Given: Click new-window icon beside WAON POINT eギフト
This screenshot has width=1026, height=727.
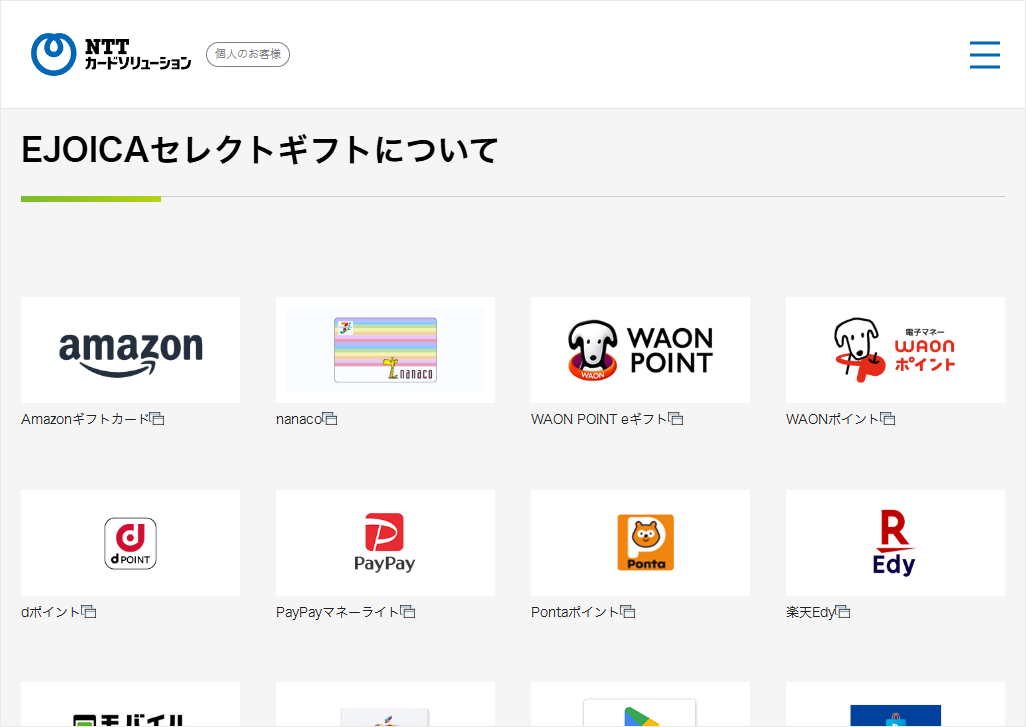Looking at the screenshot, I should pyautogui.click(x=676, y=419).
